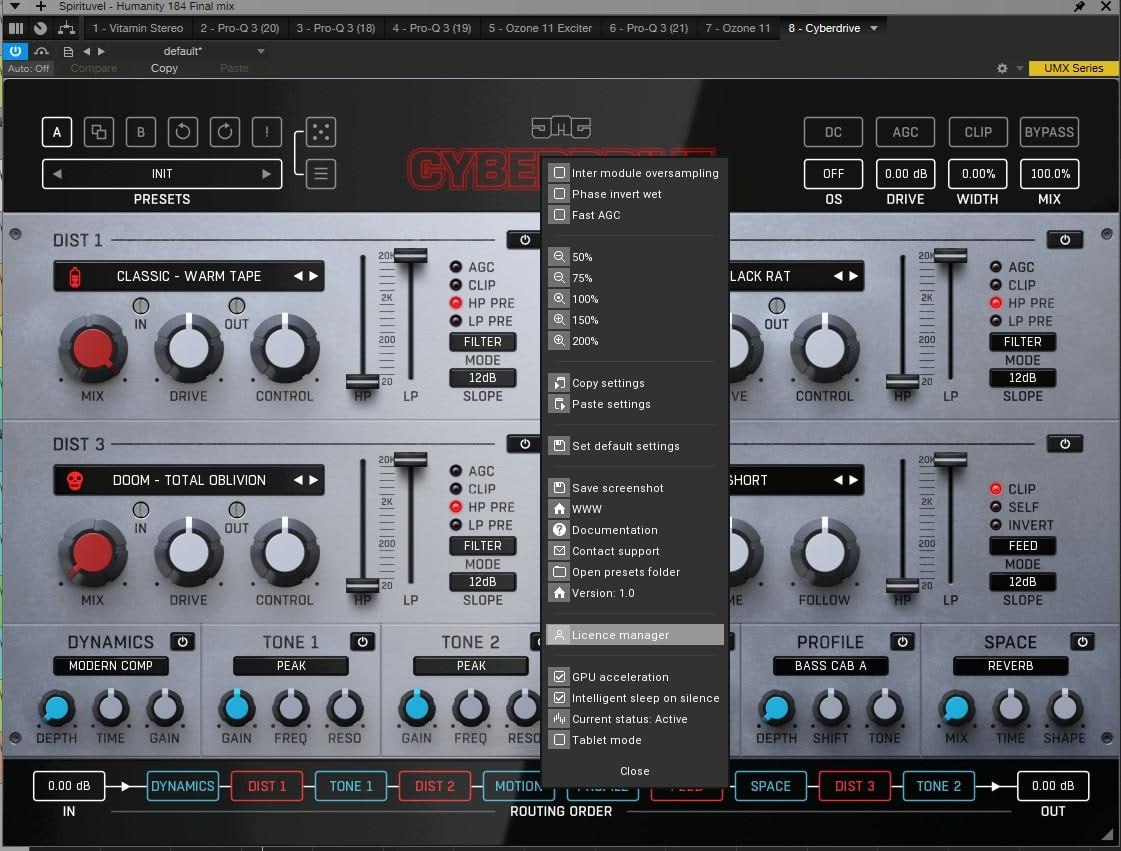Click the exclamation panic icon
This screenshot has height=851, width=1121.
(x=267, y=132)
